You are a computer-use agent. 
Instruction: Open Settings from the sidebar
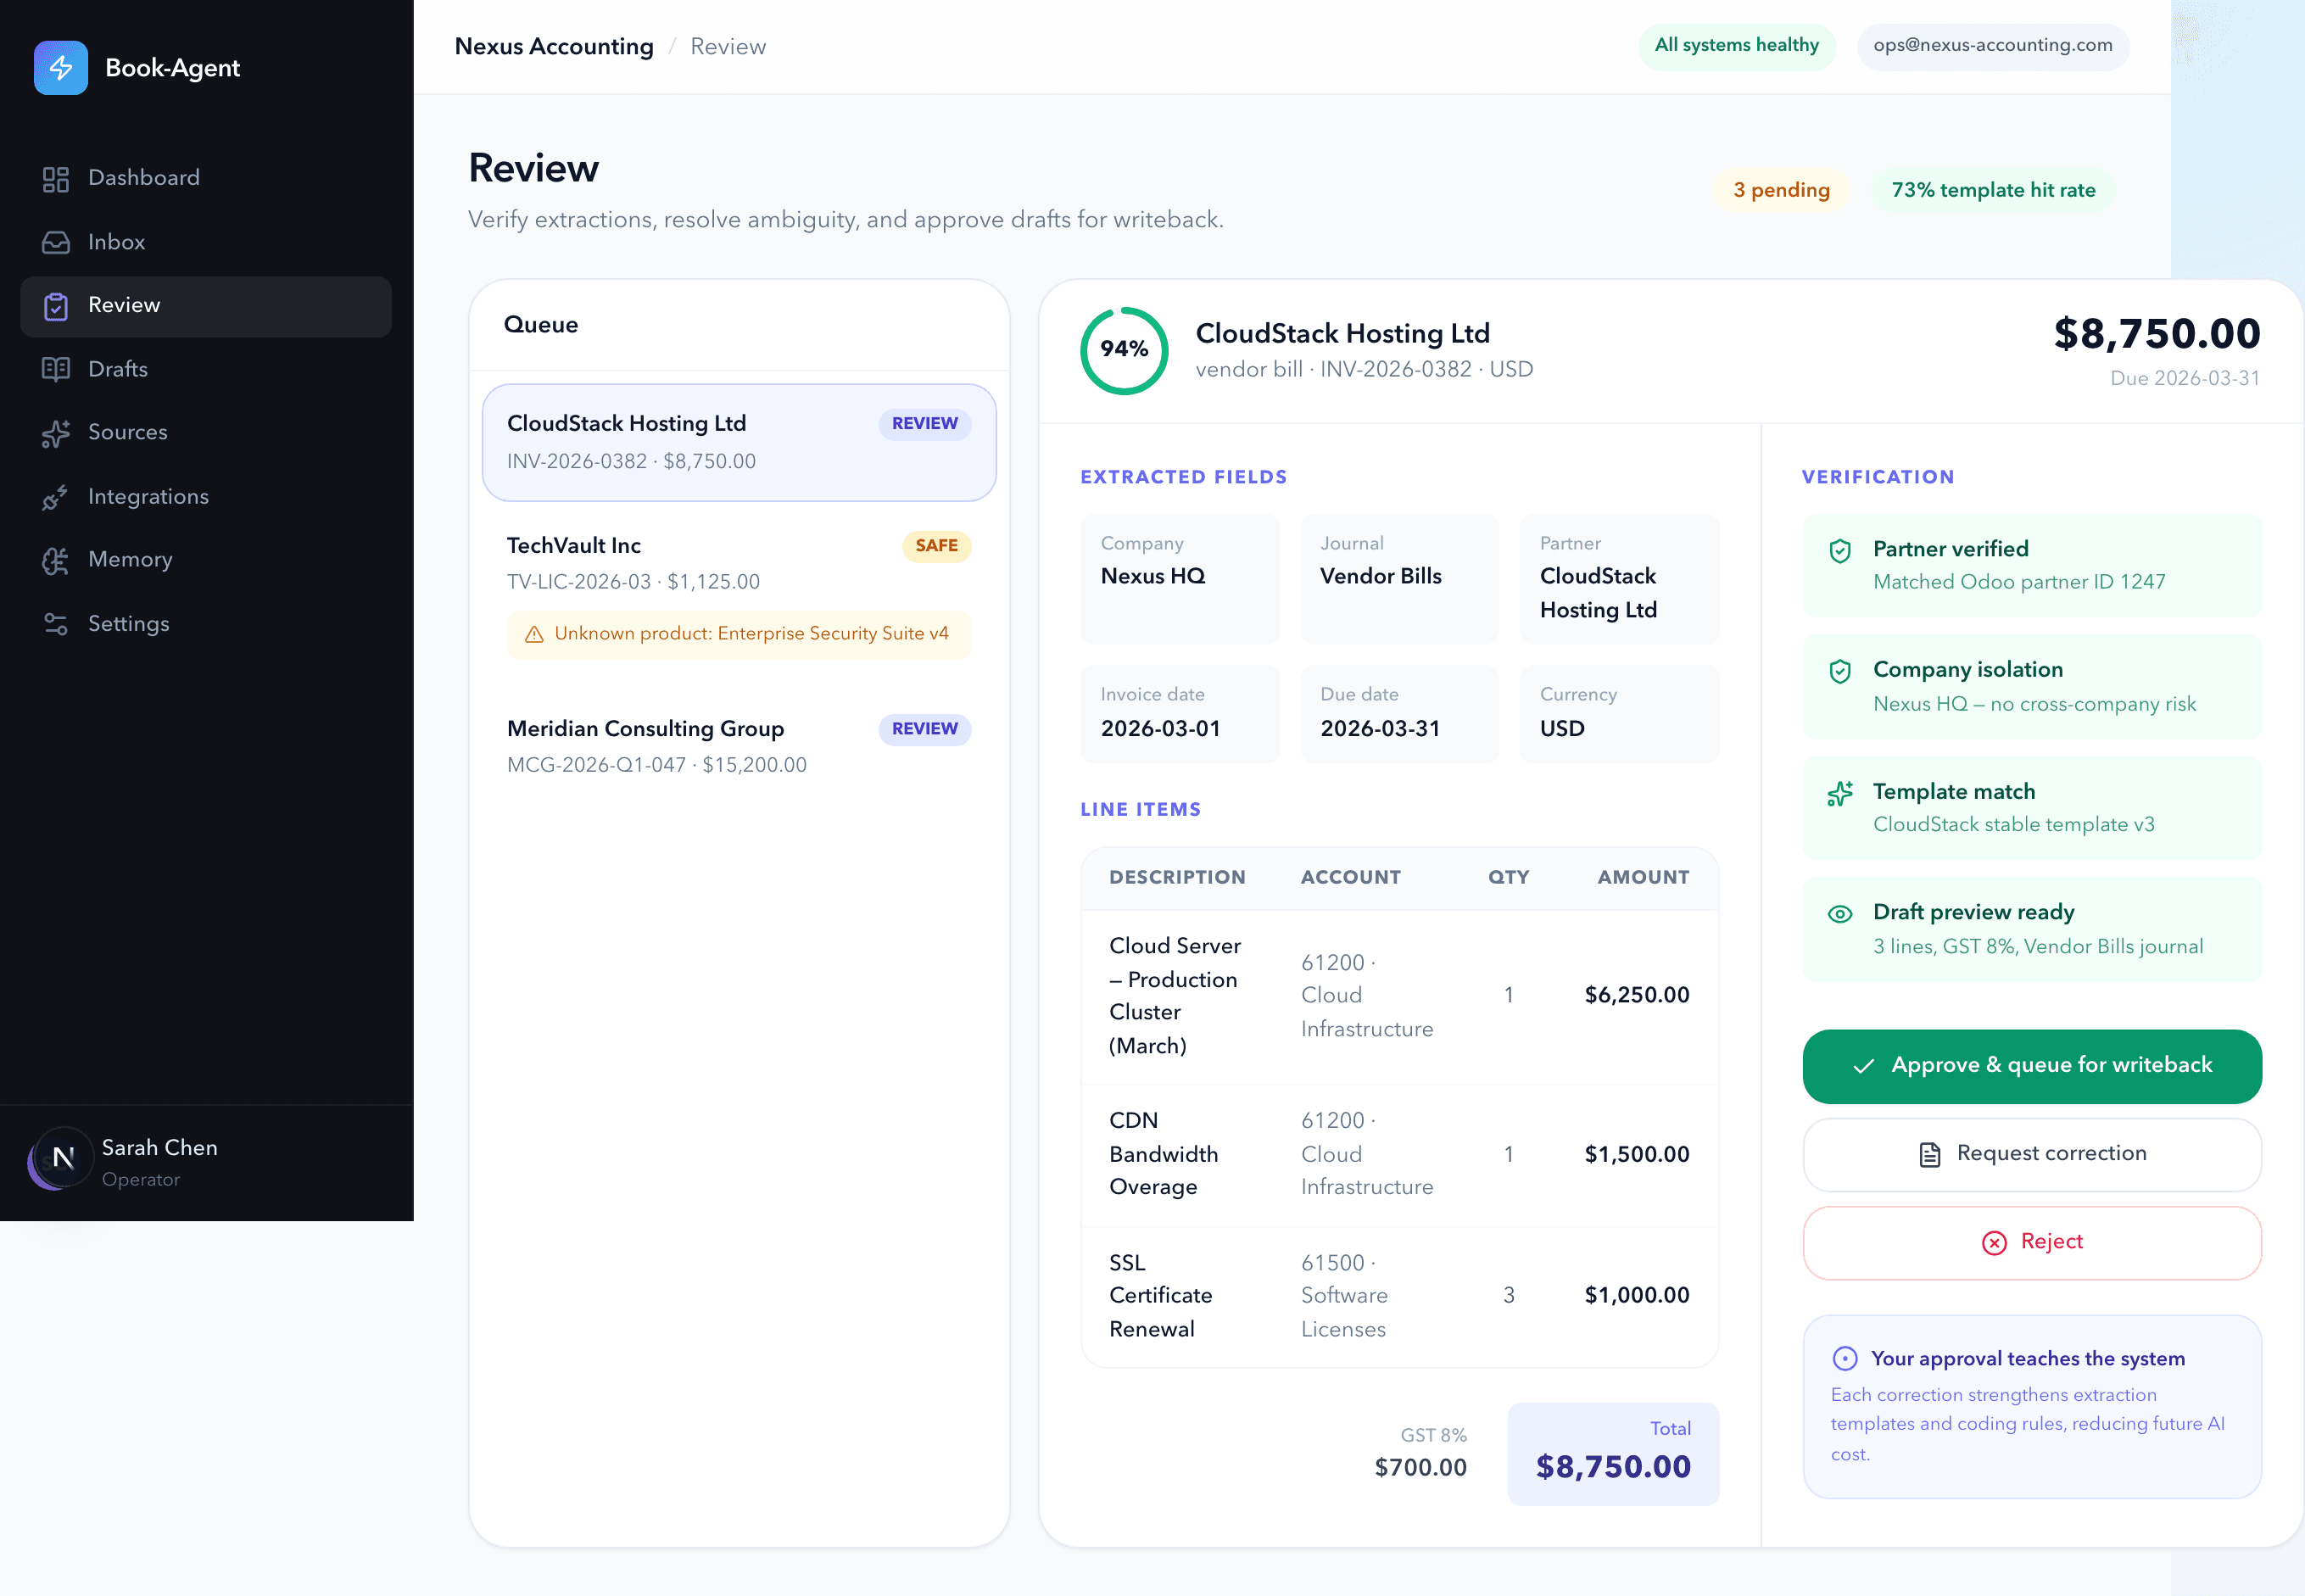coord(129,623)
